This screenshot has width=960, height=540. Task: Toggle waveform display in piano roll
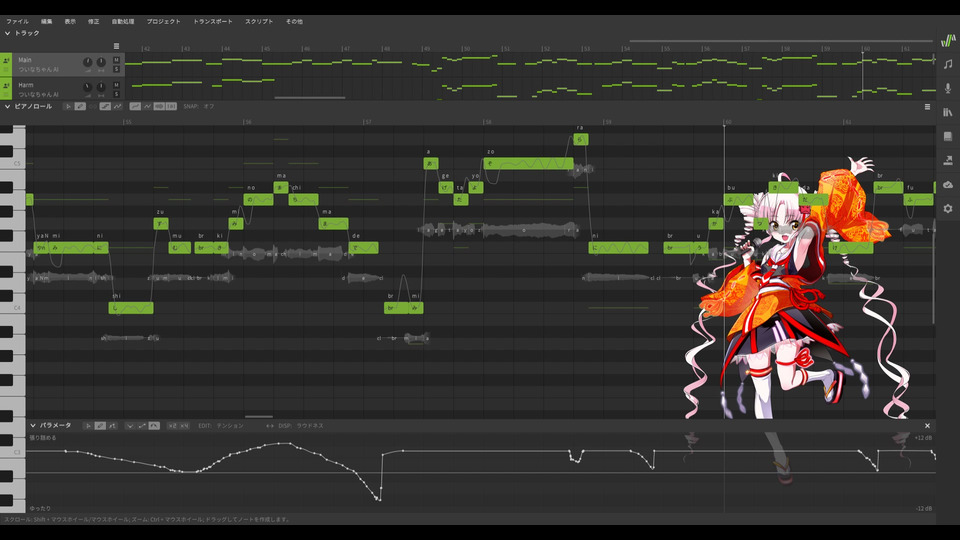159,107
